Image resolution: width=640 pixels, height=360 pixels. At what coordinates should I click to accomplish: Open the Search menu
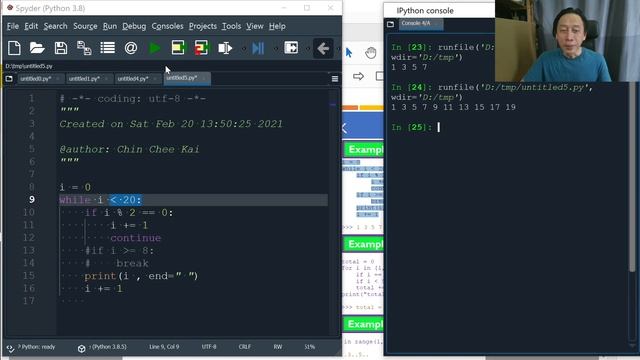(56, 26)
